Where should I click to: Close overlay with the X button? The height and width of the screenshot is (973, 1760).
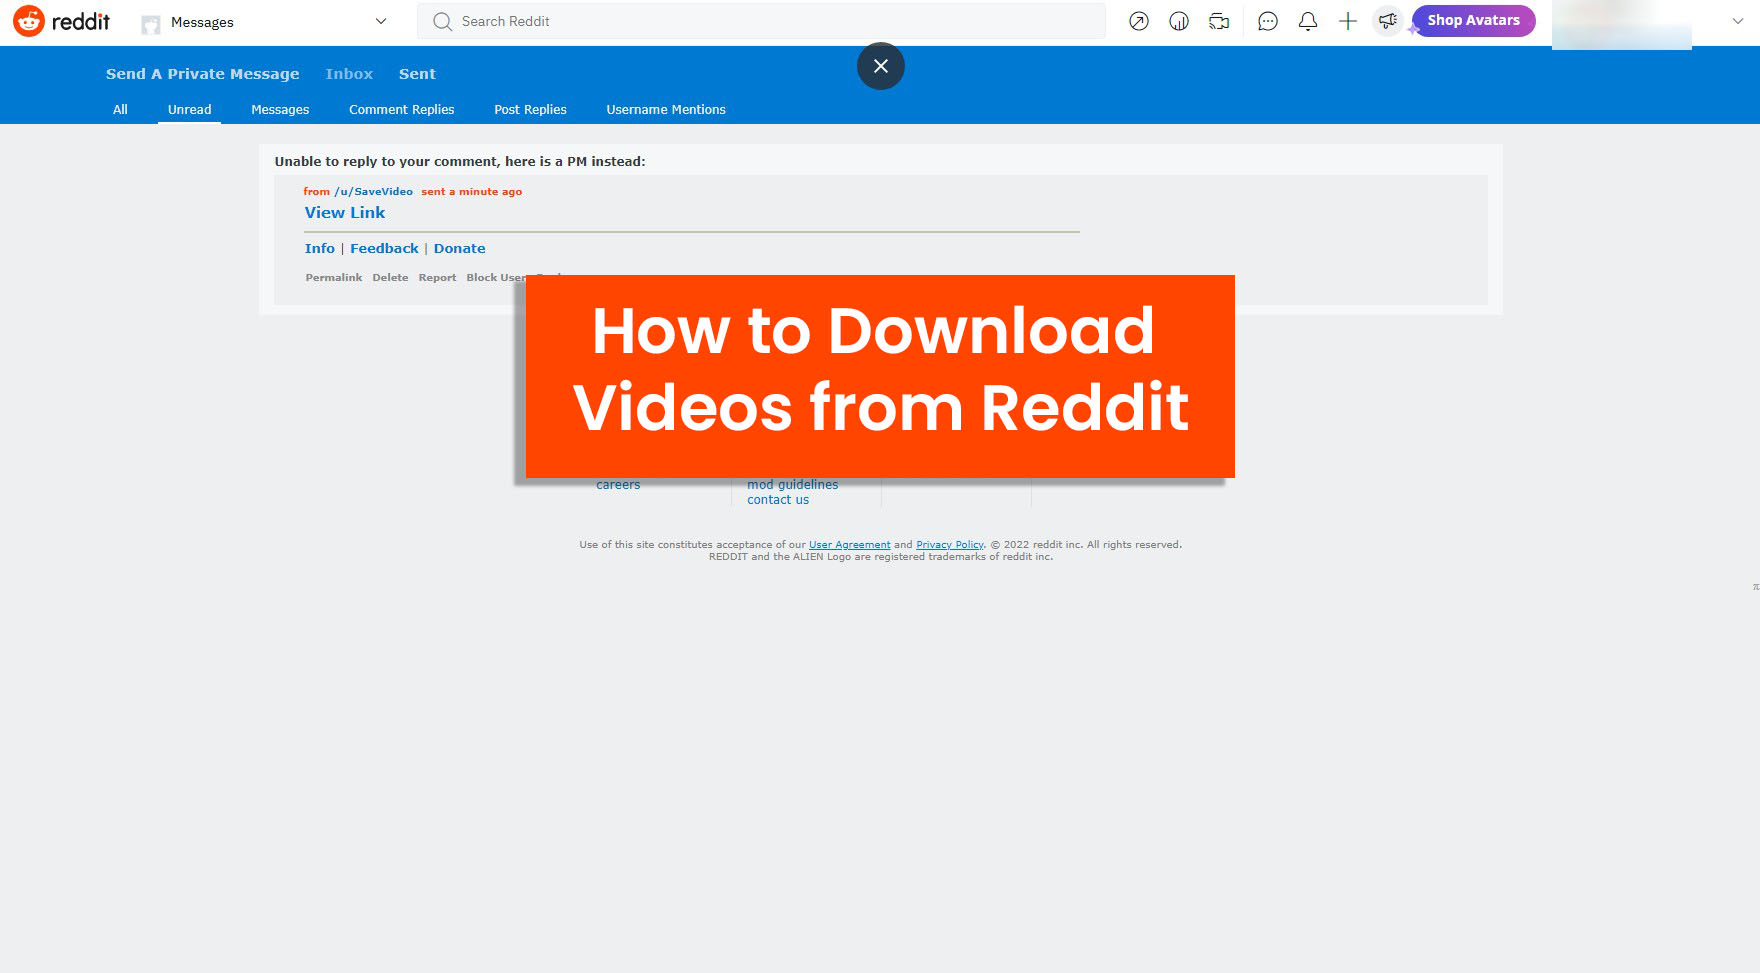[x=880, y=66]
